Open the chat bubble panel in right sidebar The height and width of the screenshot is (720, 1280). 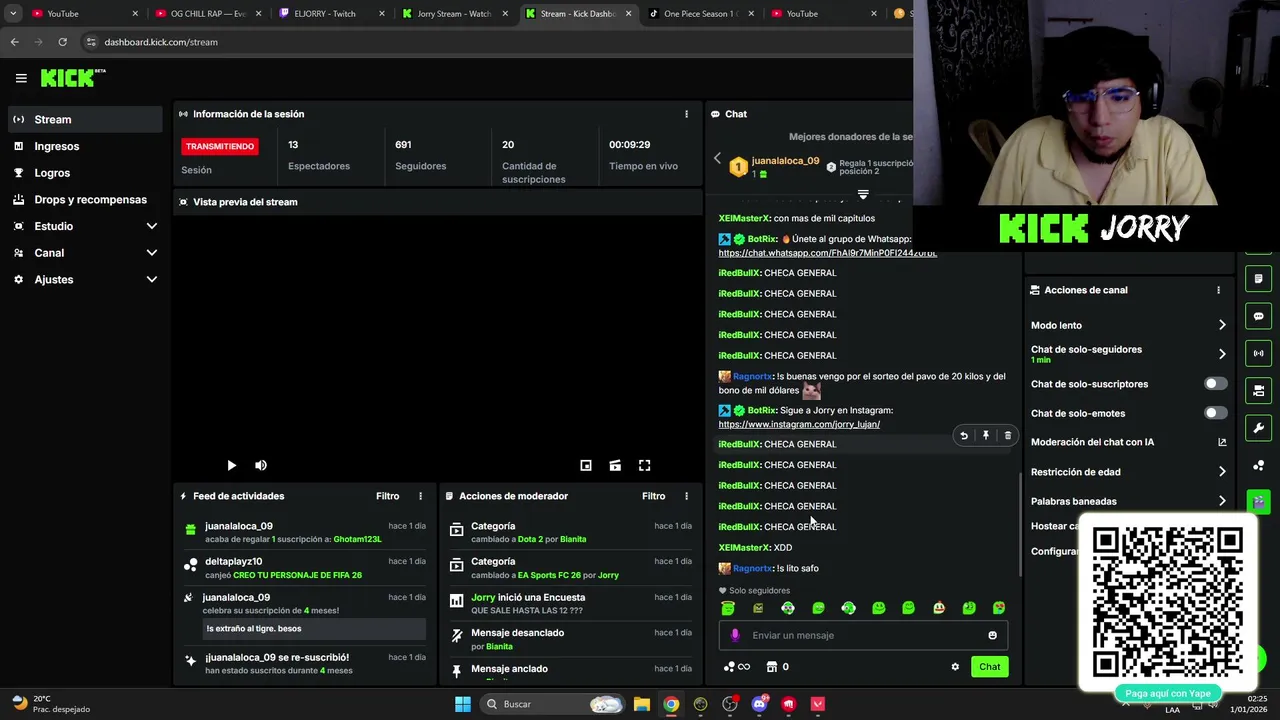coord(1259,316)
